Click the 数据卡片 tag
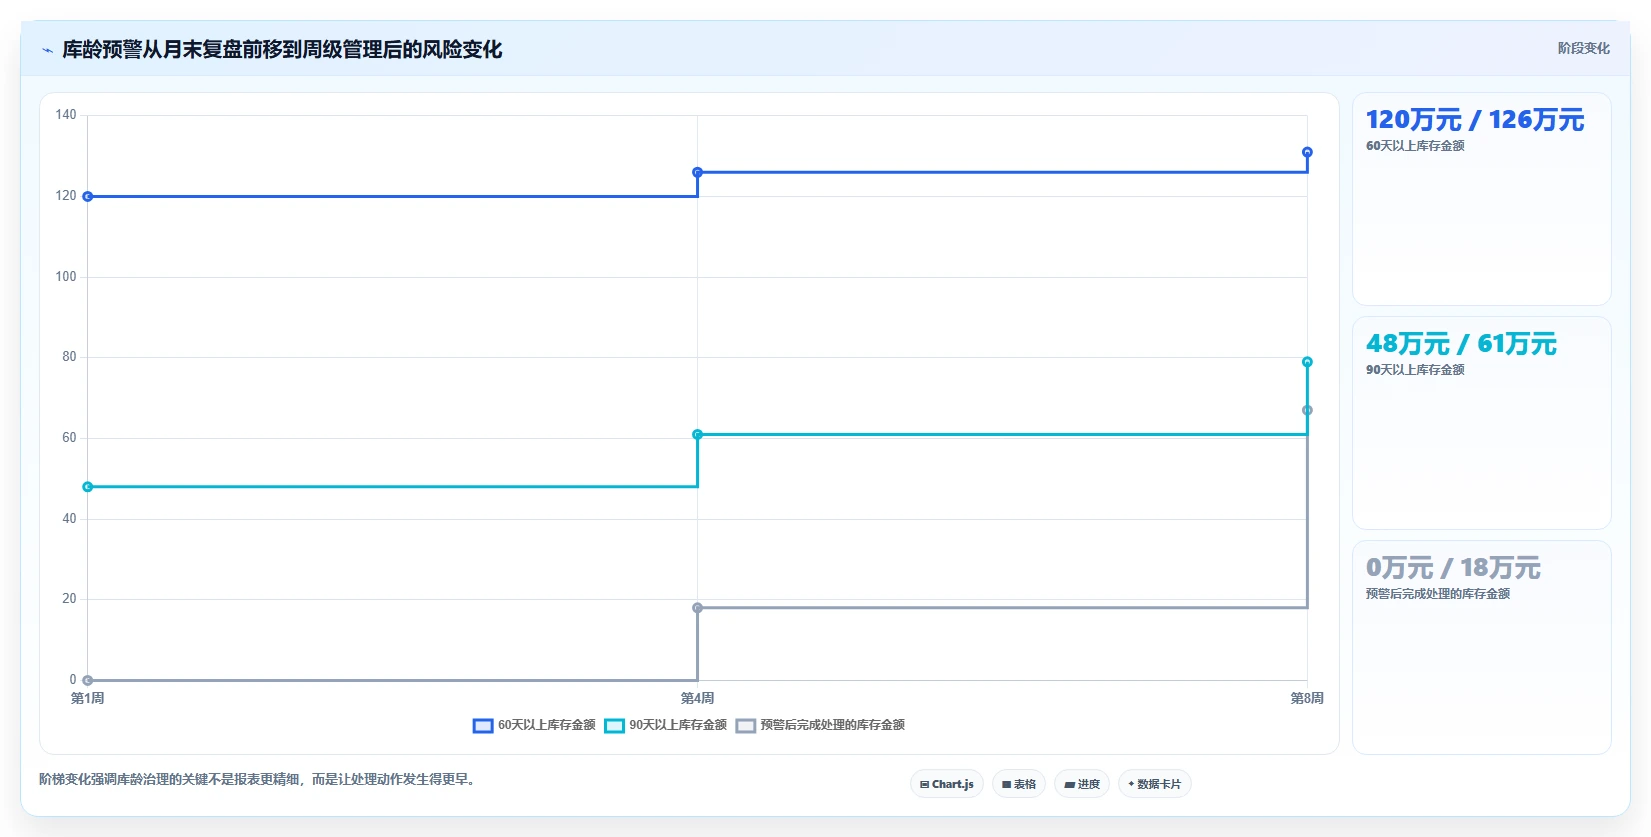The width and height of the screenshot is (1651, 837). pyautogui.click(x=1155, y=784)
